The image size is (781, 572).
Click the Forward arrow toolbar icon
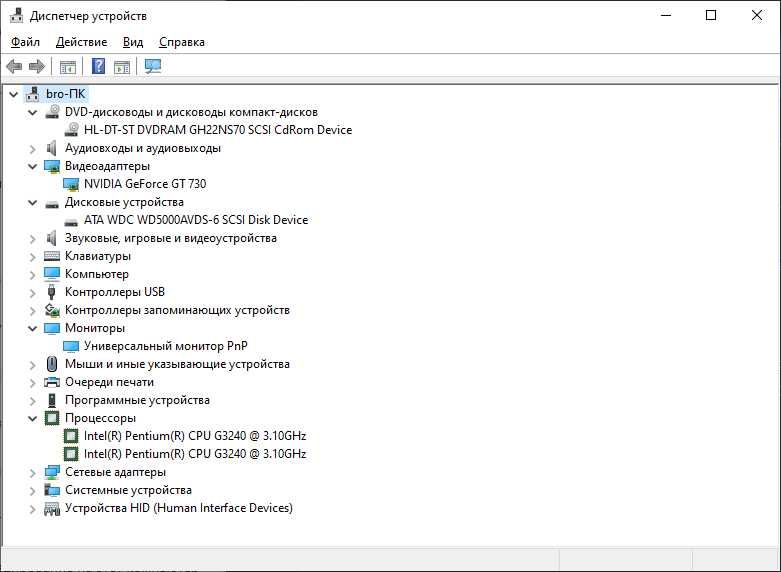(37, 66)
